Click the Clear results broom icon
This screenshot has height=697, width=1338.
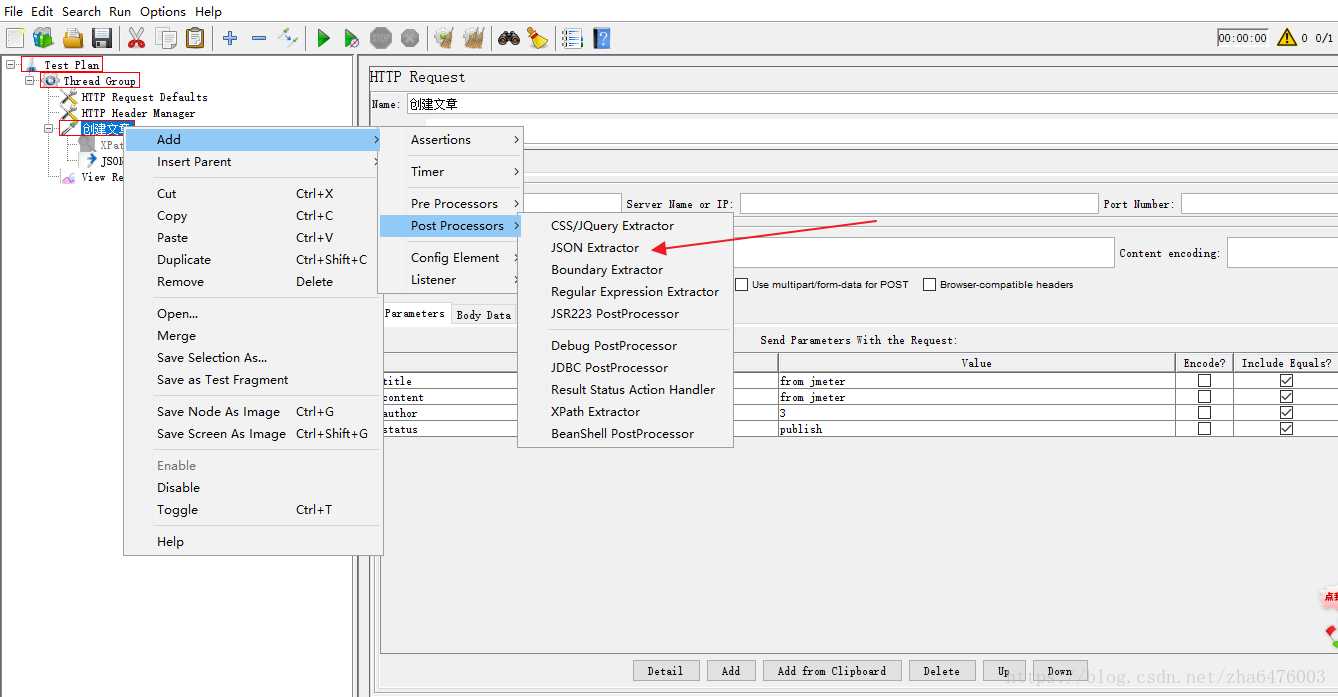tap(444, 38)
